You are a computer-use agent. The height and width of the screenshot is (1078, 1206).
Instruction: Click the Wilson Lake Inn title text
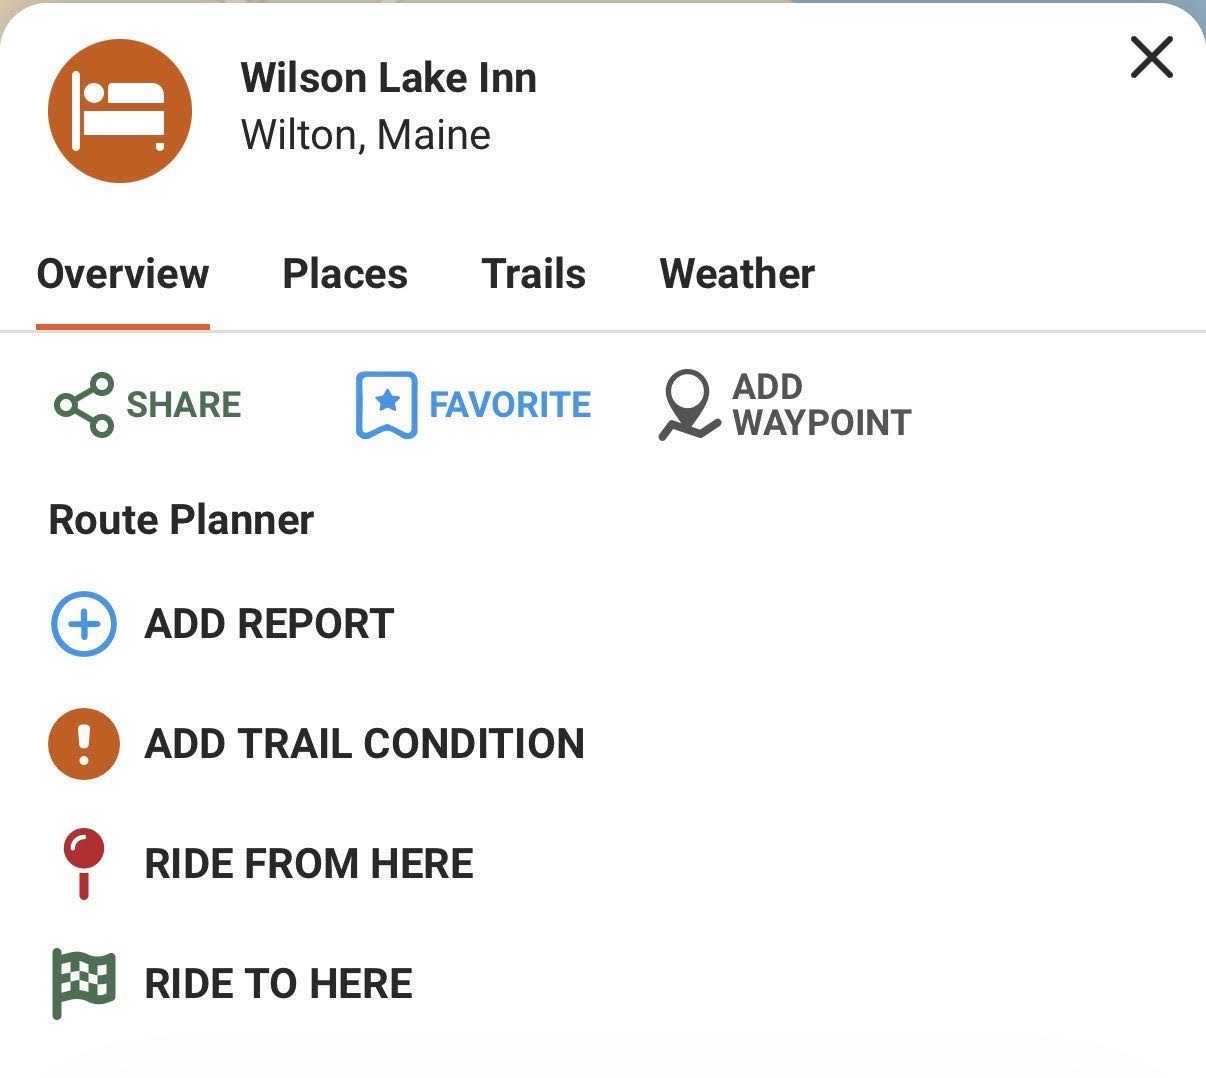tap(389, 76)
